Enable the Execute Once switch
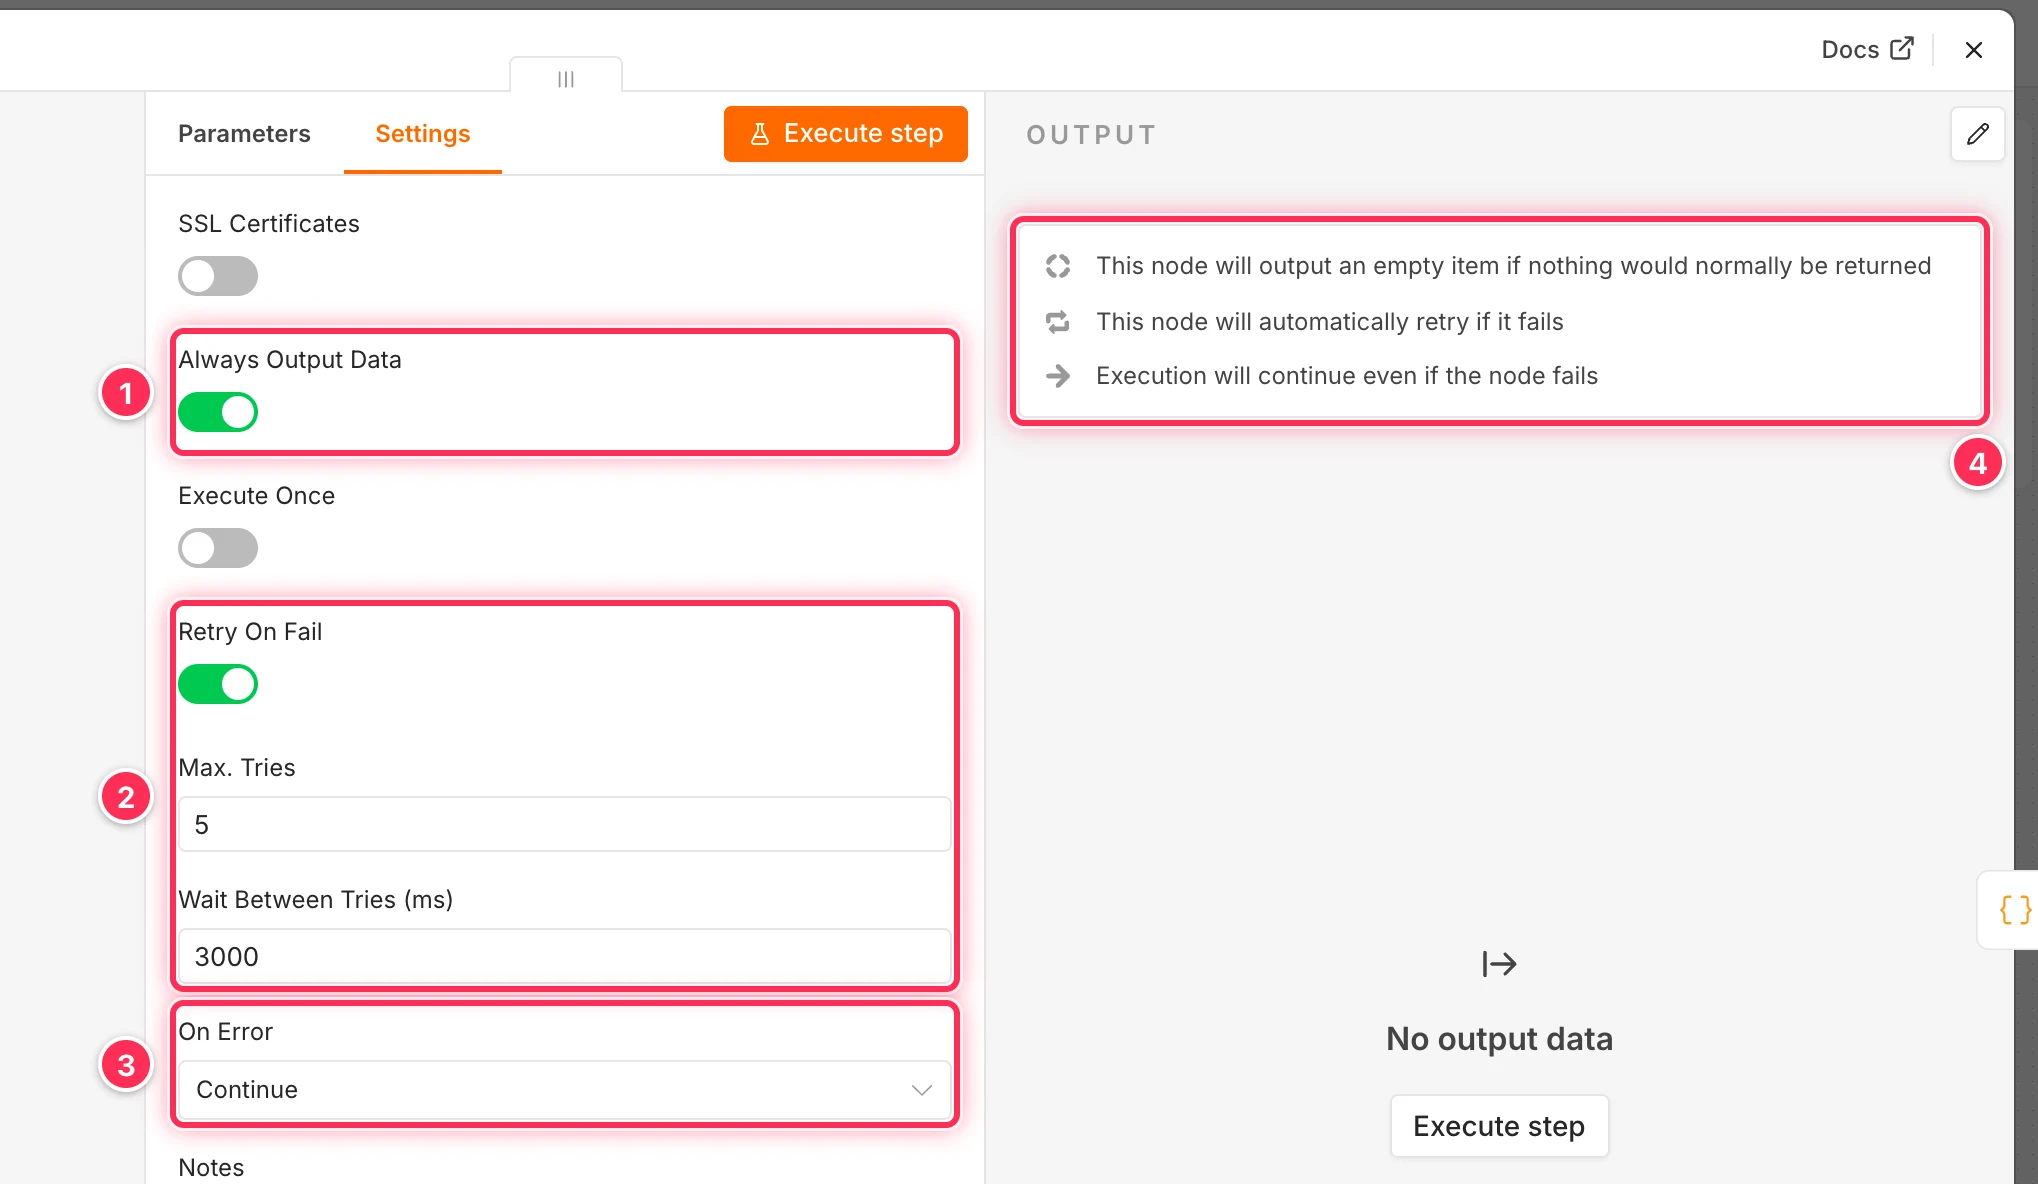Image resolution: width=2038 pixels, height=1184 pixels. [x=218, y=548]
